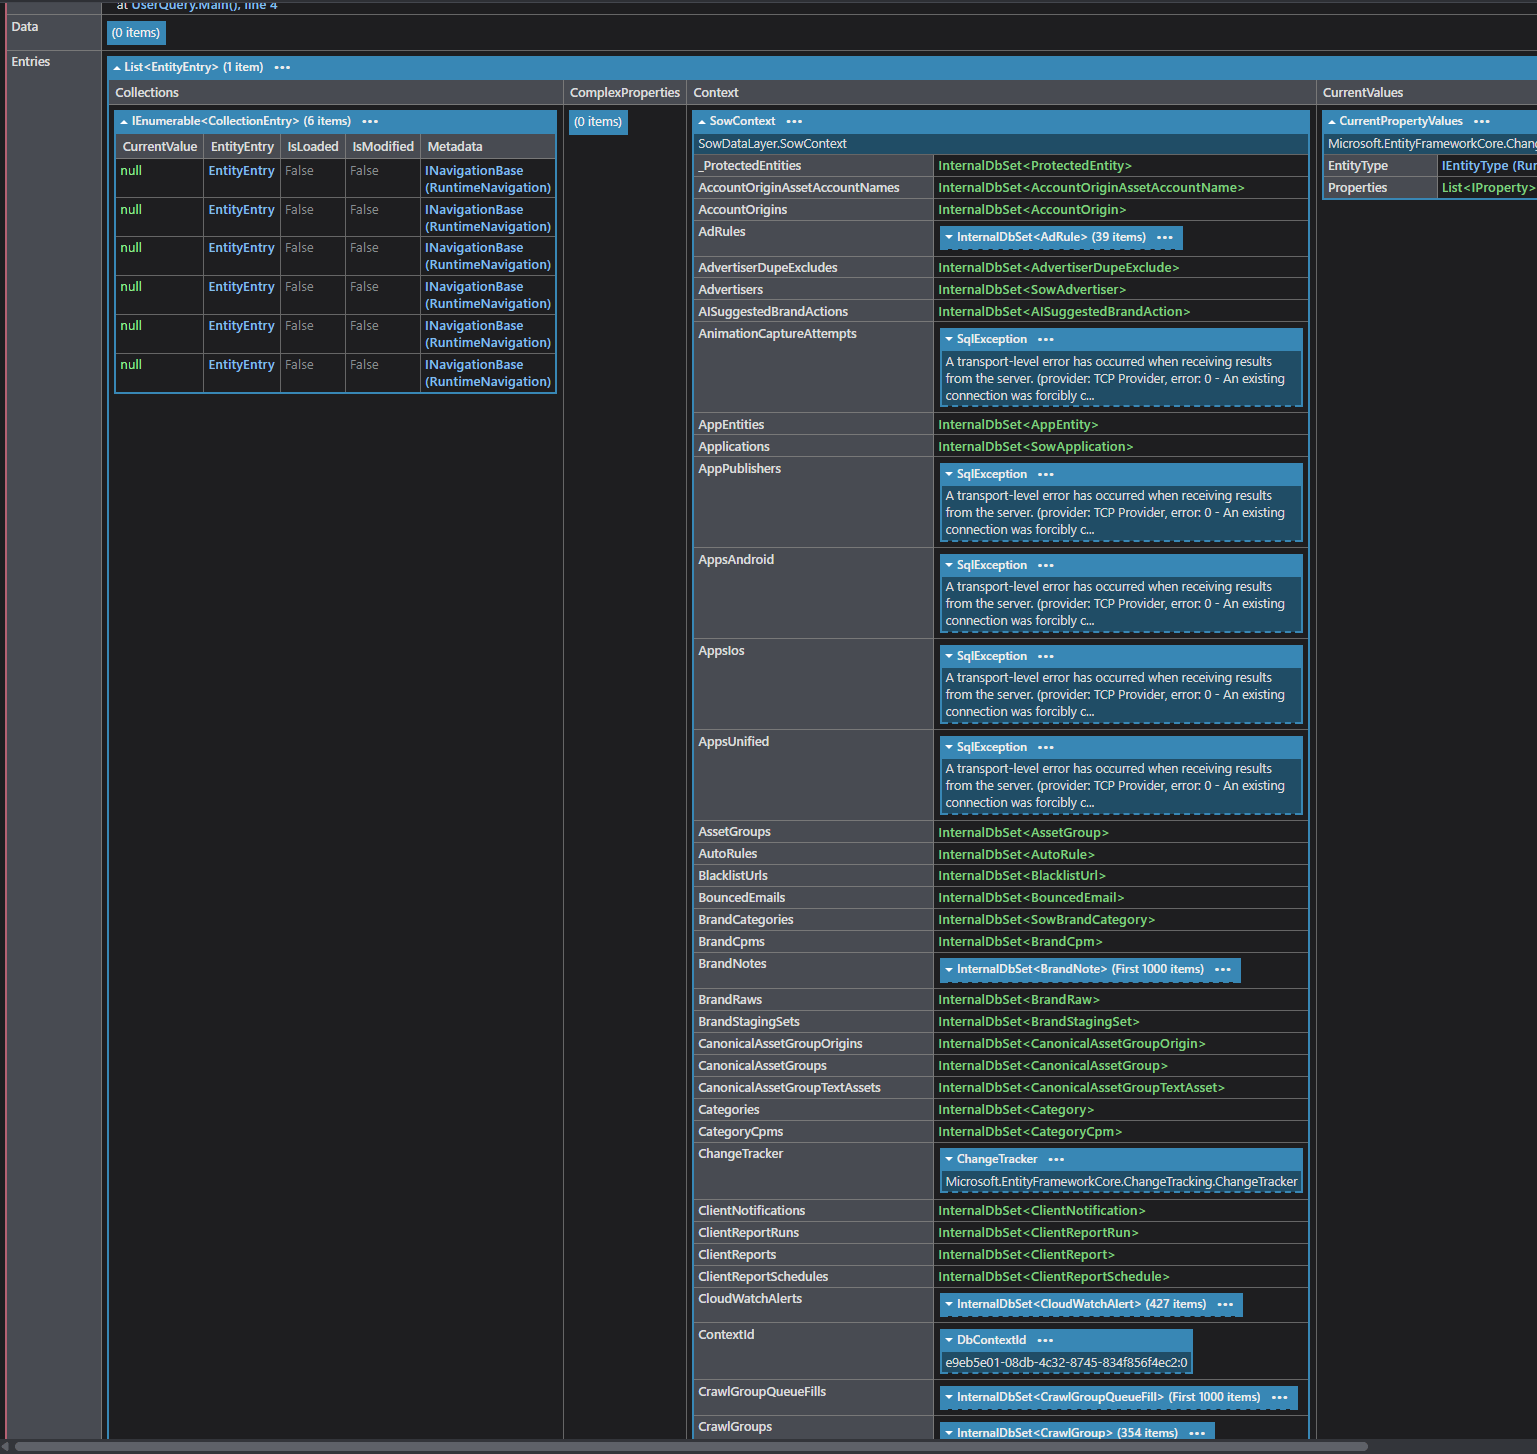Open the InternalDbSet<ProtectedEntity> link
1537x1454 pixels.
click(x=1034, y=166)
